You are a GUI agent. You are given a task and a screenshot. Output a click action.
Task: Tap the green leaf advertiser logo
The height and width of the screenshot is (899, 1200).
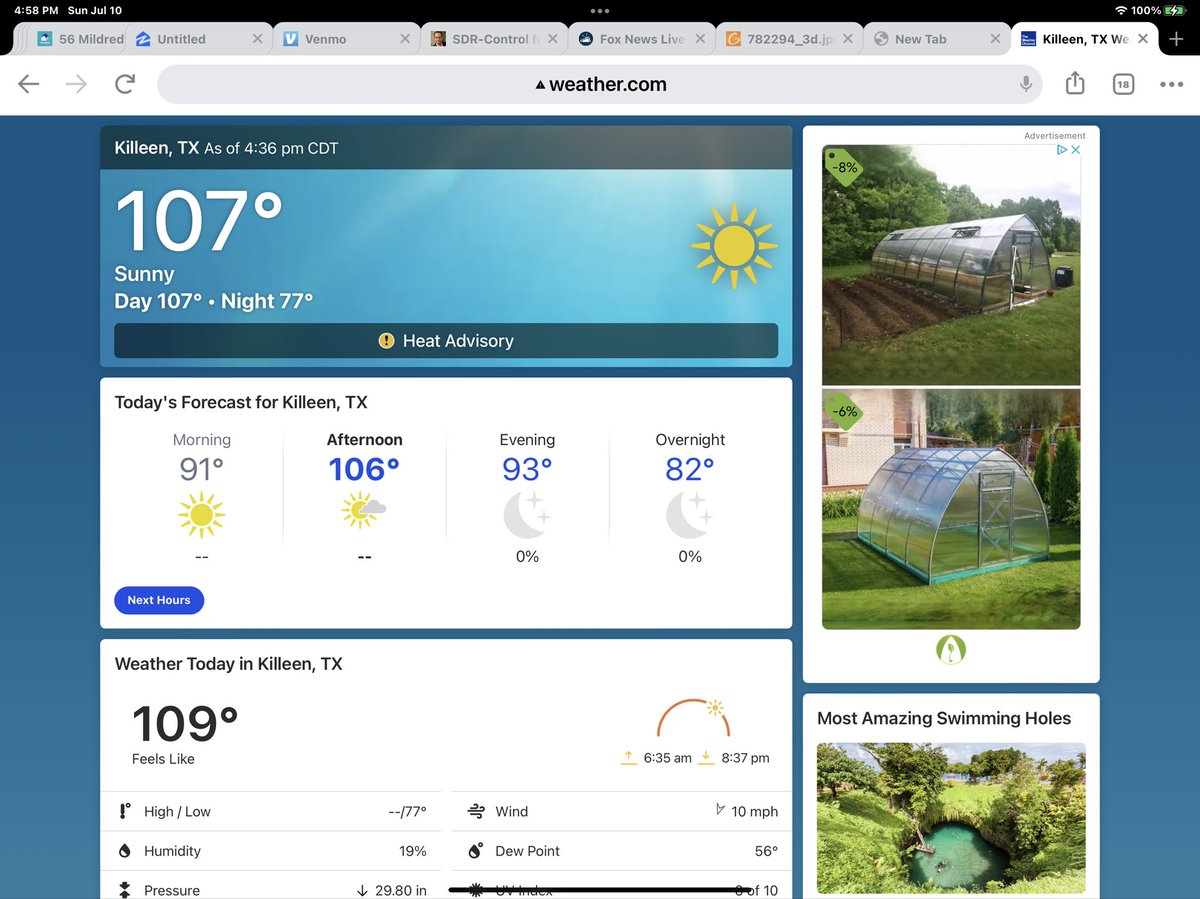[951, 650]
